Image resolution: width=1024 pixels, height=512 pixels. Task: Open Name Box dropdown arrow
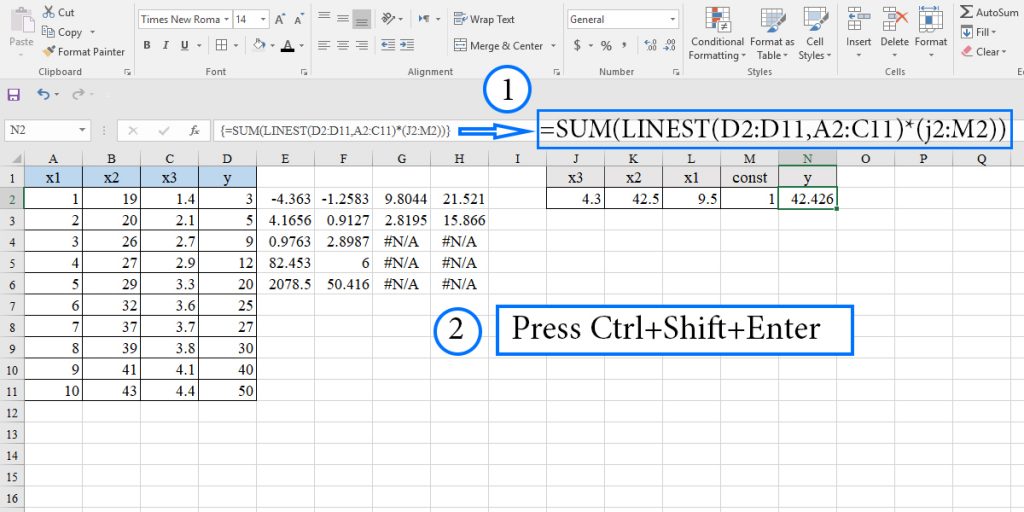pyautogui.click(x=82, y=131)
